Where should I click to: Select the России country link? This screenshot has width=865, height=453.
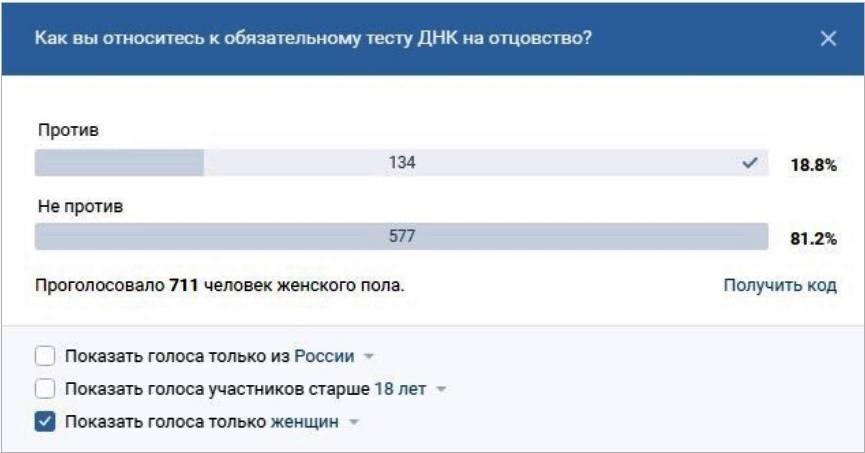click(x=324, y=356)
